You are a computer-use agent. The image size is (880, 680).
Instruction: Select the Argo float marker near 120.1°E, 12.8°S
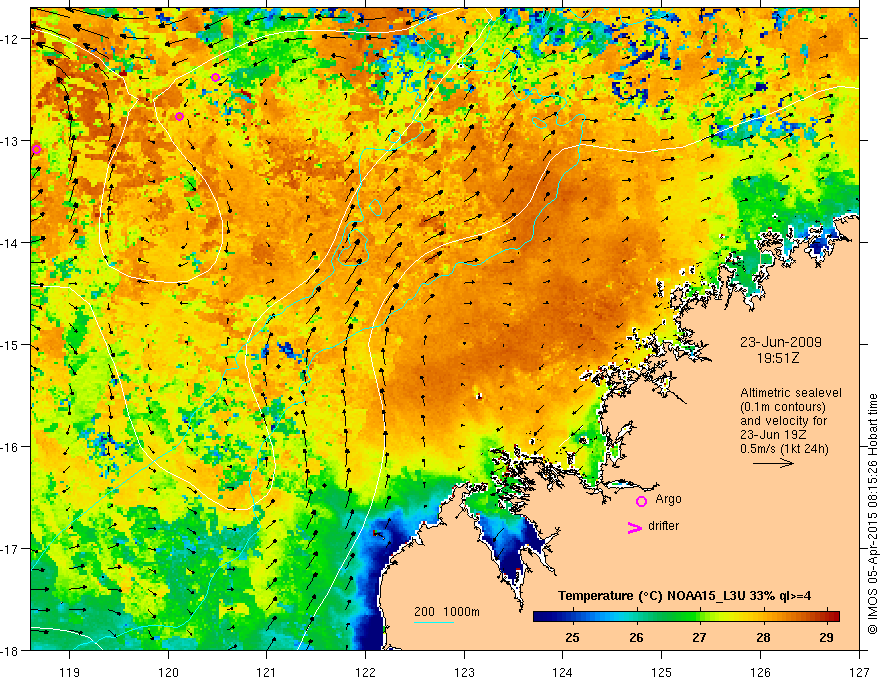179,116
